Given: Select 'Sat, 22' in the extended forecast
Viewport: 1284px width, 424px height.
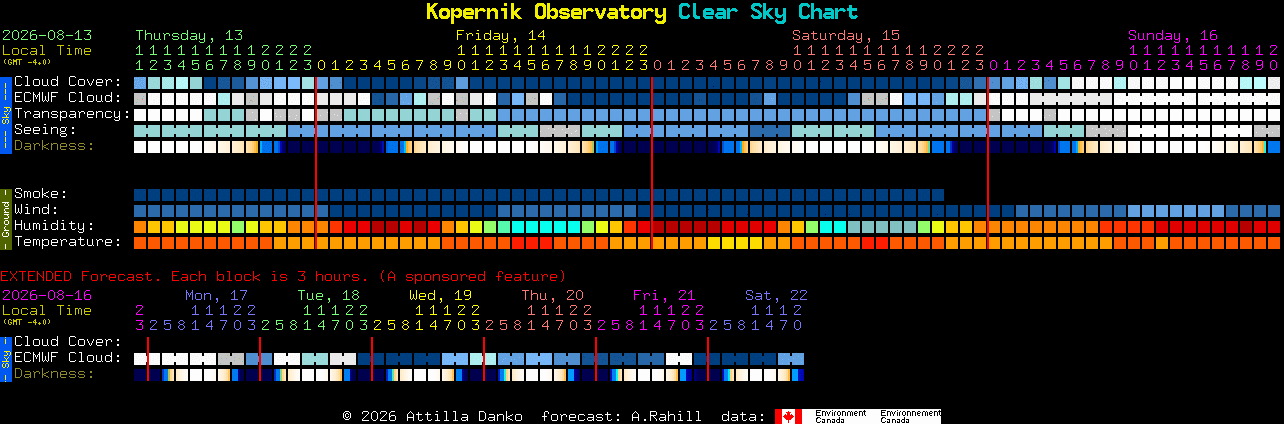Looking at the screenshot, I should pos(776,295).
